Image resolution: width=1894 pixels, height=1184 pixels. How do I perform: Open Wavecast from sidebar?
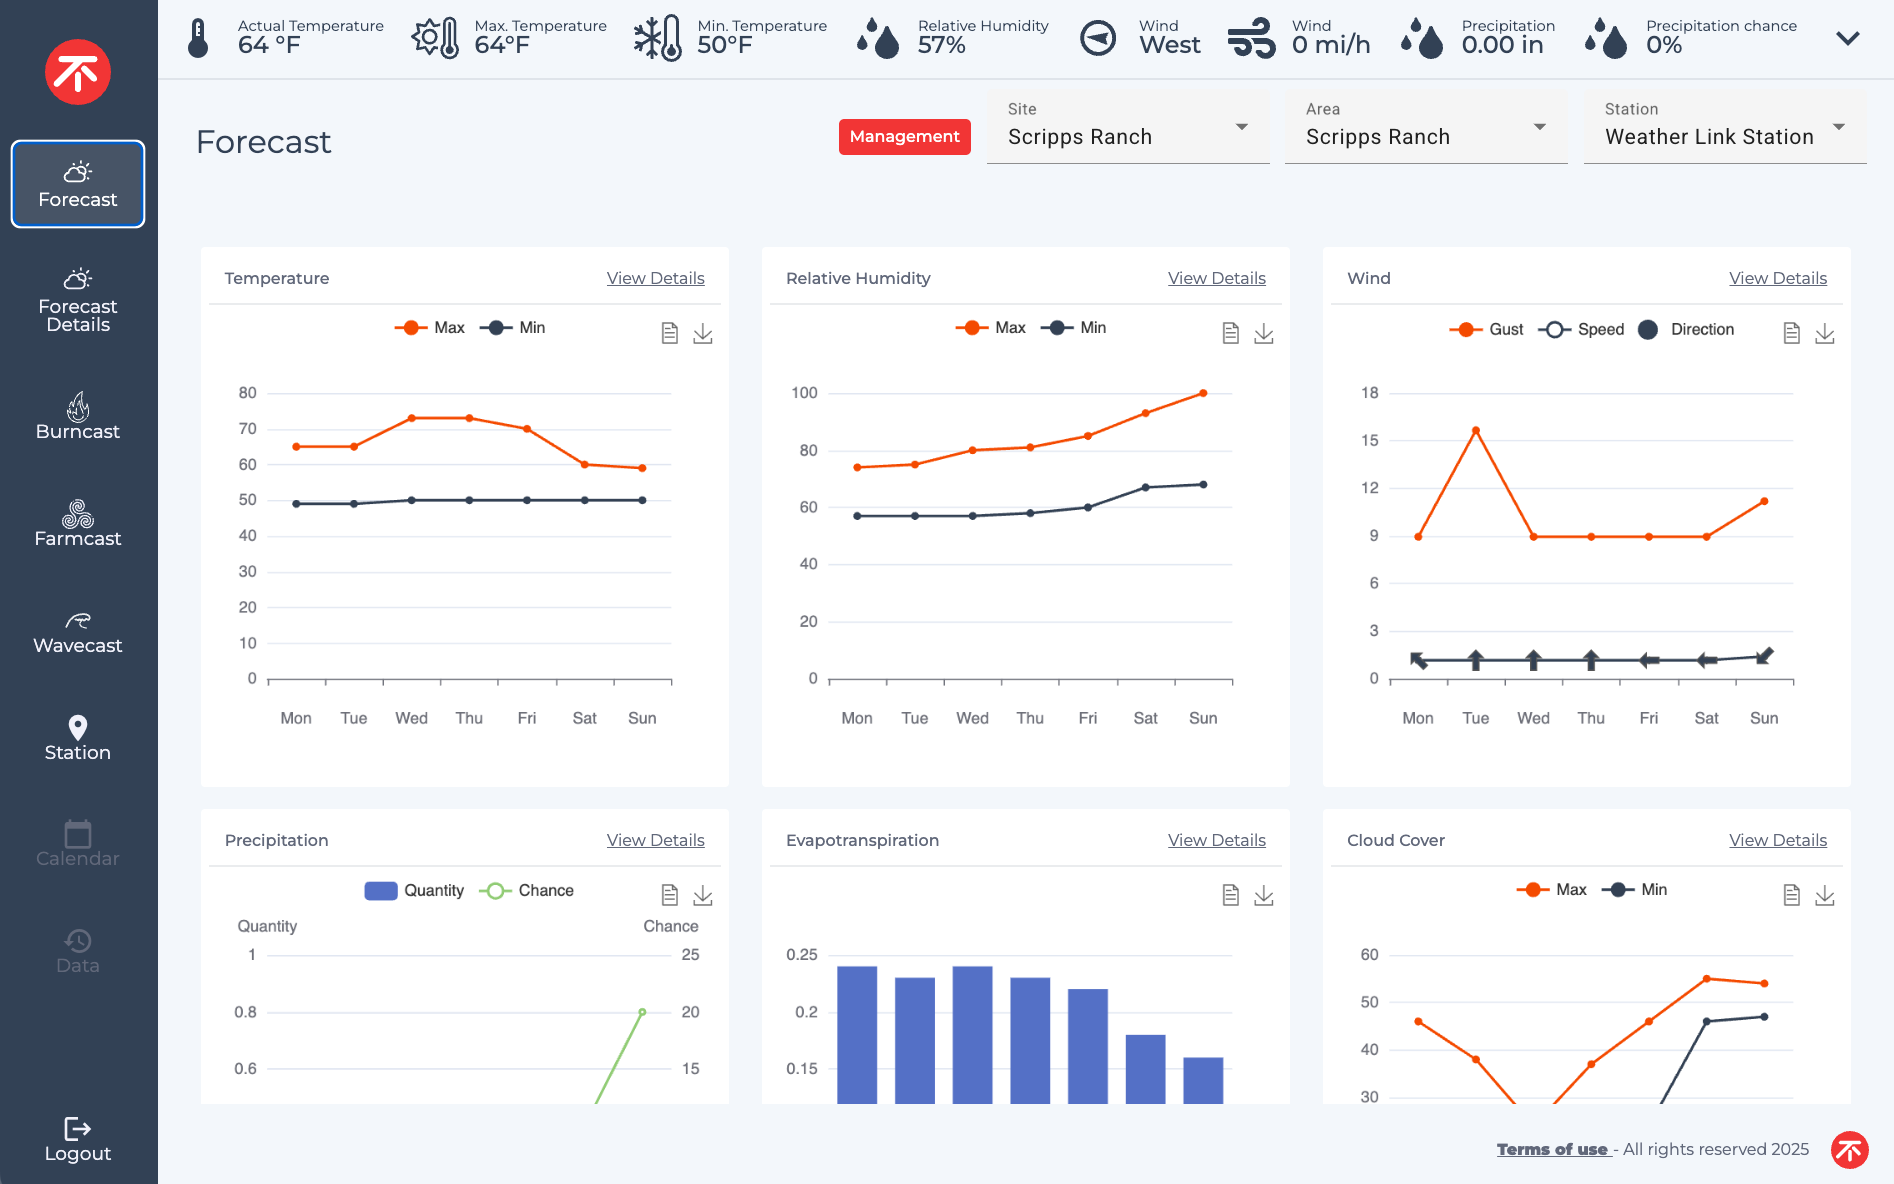(x=78, y=632)
